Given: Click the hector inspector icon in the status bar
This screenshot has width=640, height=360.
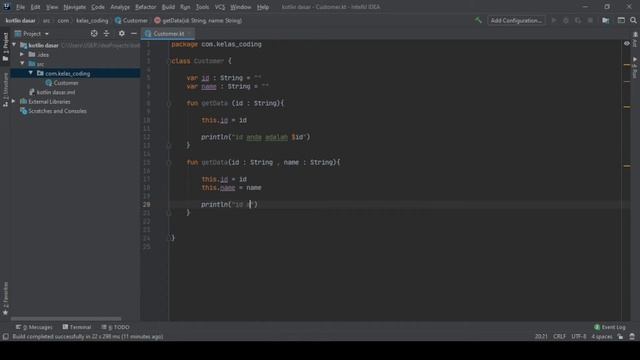Looking at the screenshot, I should pos(632,337).
